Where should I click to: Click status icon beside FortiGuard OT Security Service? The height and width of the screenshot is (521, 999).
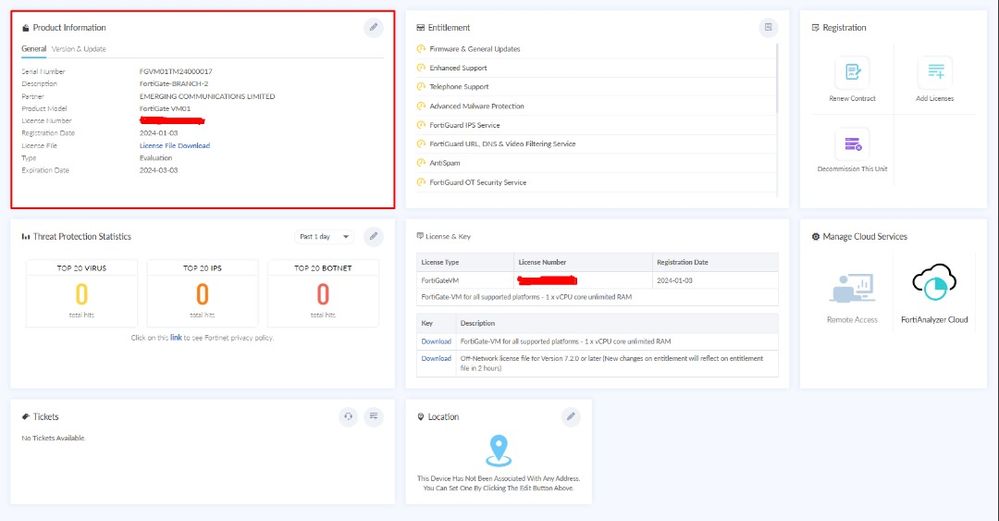pyautogui.click(x=420, y=182)
